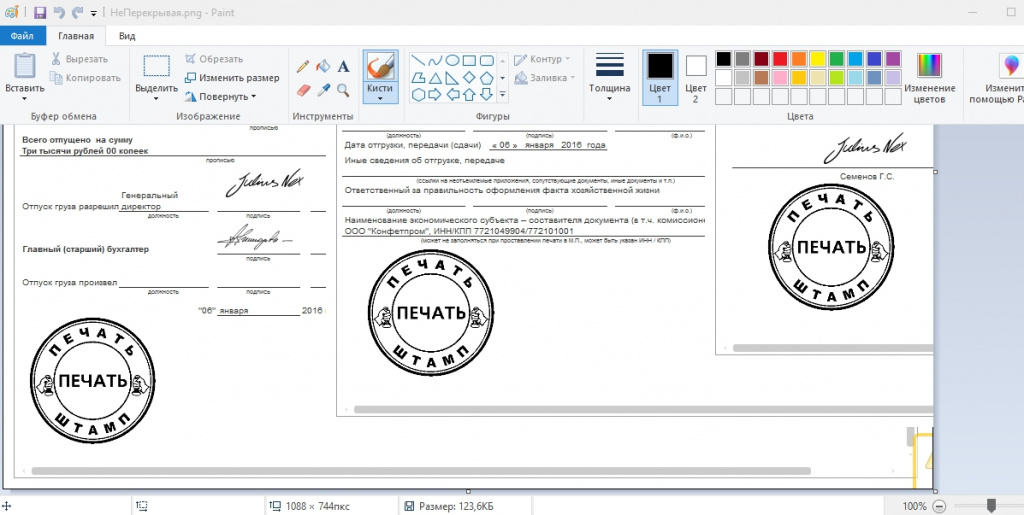
Task: Click the Save icon in quick access toolbar
Action: pos(40,12)
